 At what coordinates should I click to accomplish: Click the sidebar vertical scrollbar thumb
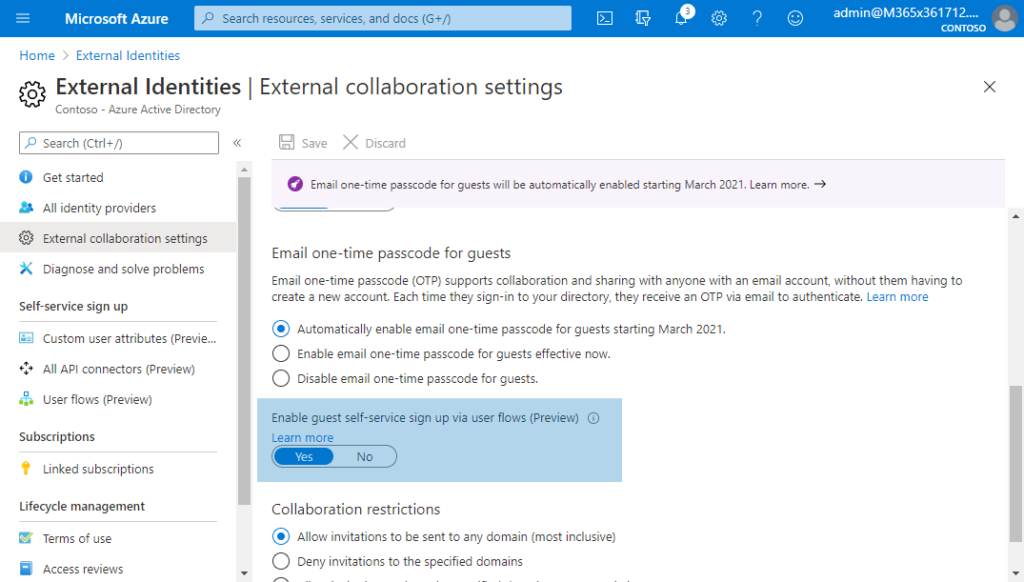tap(244, 341)
